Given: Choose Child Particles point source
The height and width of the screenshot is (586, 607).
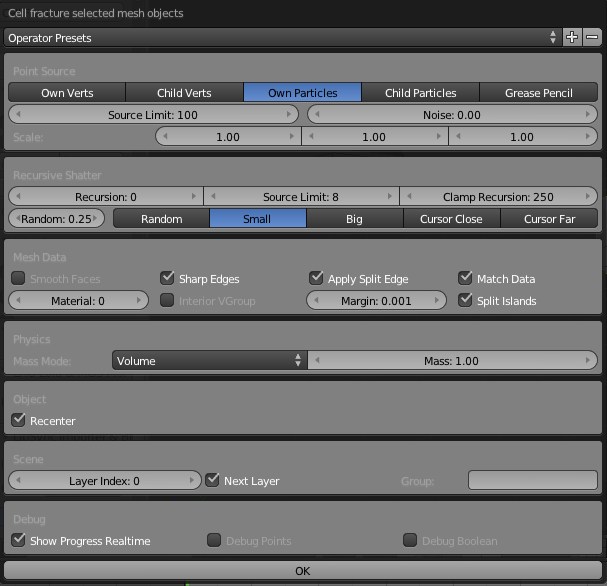Looking at the screenshot, I should click(x=420, y=93).
